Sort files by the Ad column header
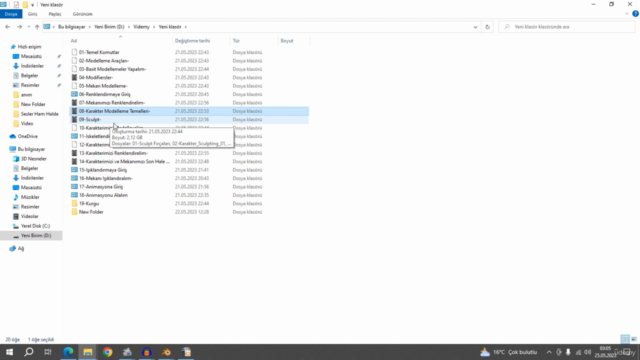Image resolution: width=640 pixels, height=360 pixels. click(74, 41)
